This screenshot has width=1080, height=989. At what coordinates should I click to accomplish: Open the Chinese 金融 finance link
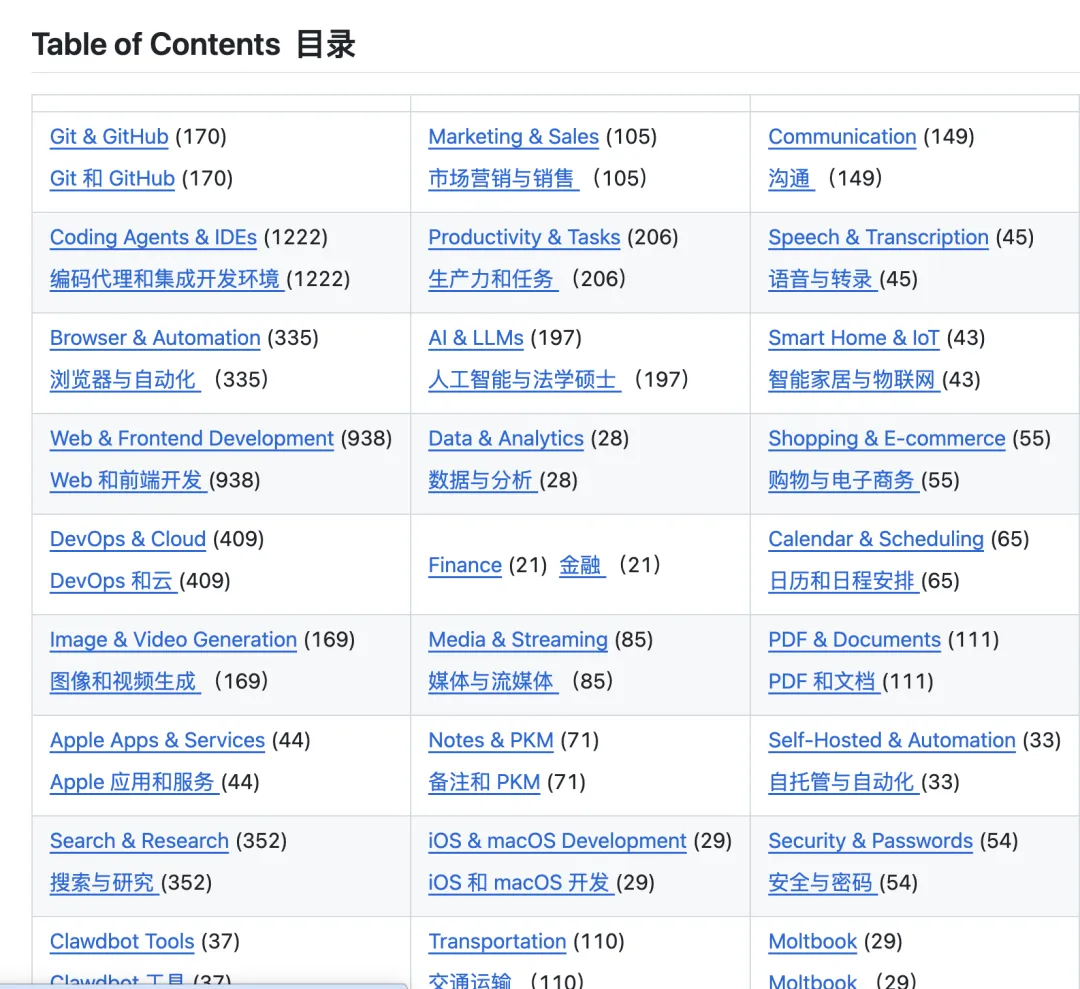click(582, 565)
